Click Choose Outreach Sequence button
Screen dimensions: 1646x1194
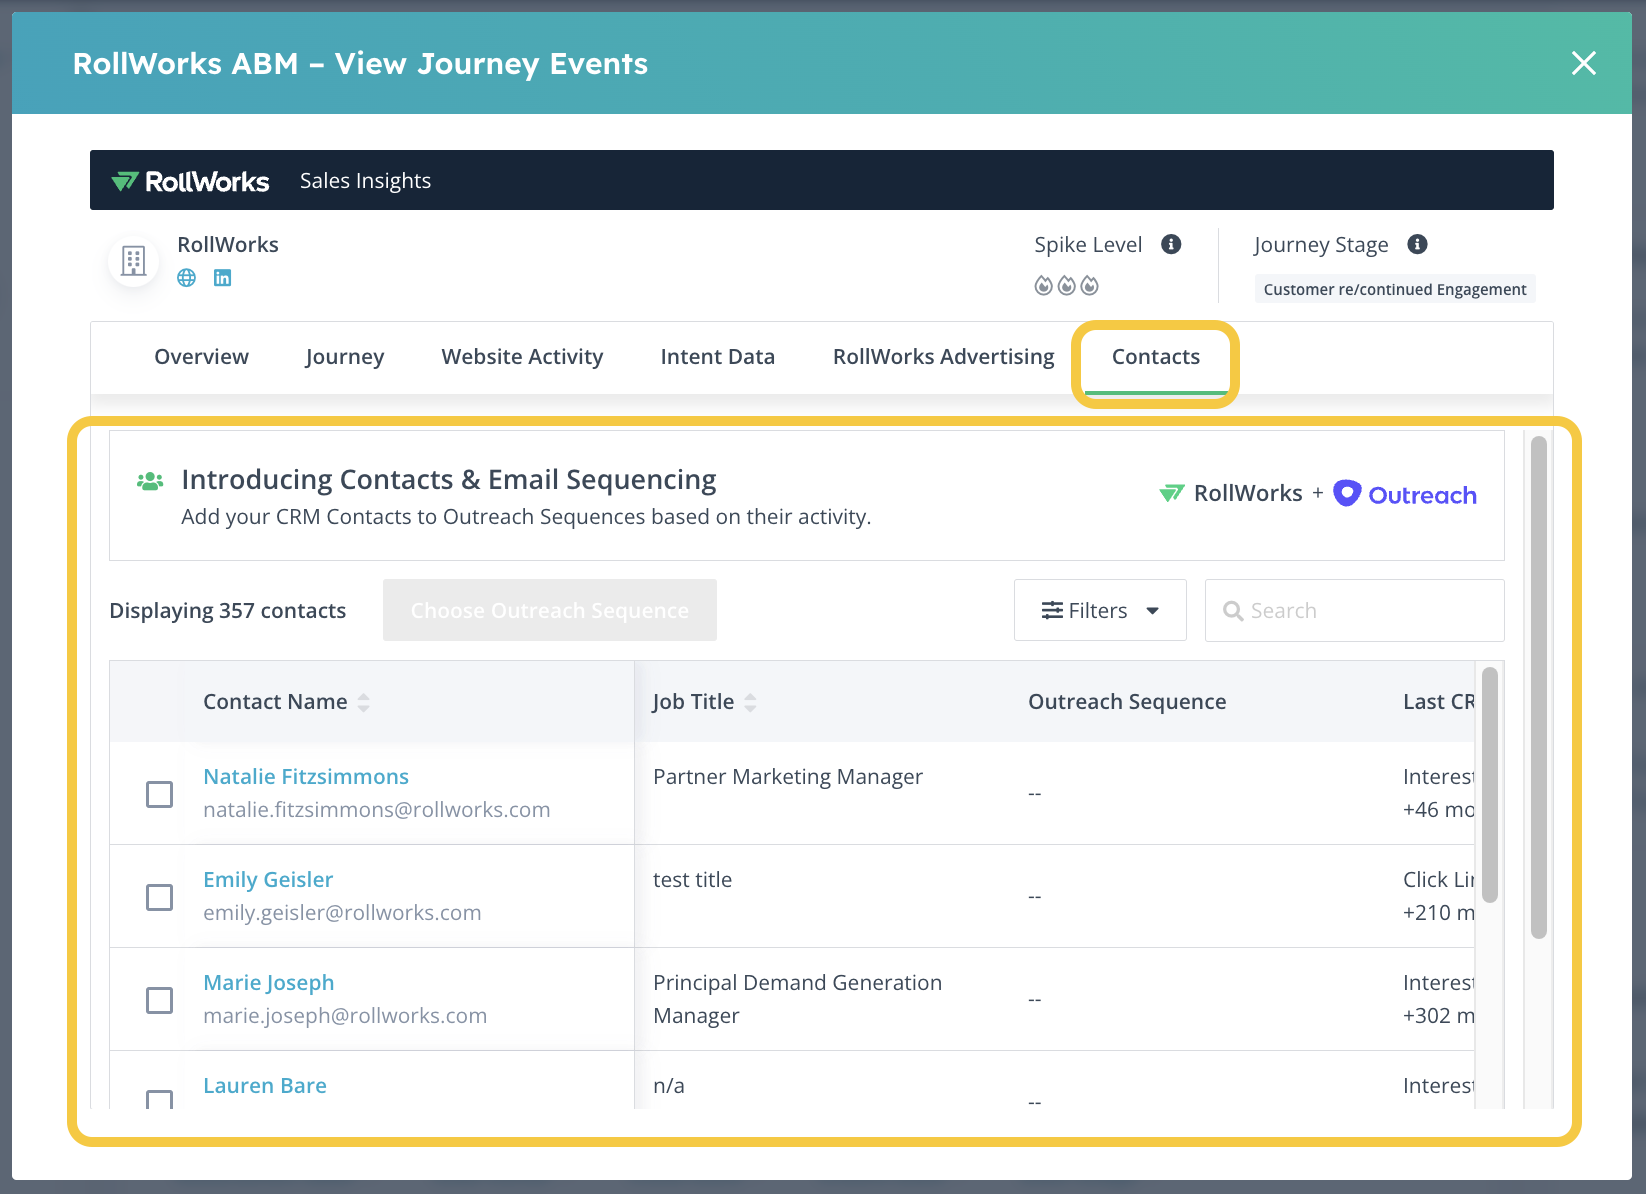point(549,610)
